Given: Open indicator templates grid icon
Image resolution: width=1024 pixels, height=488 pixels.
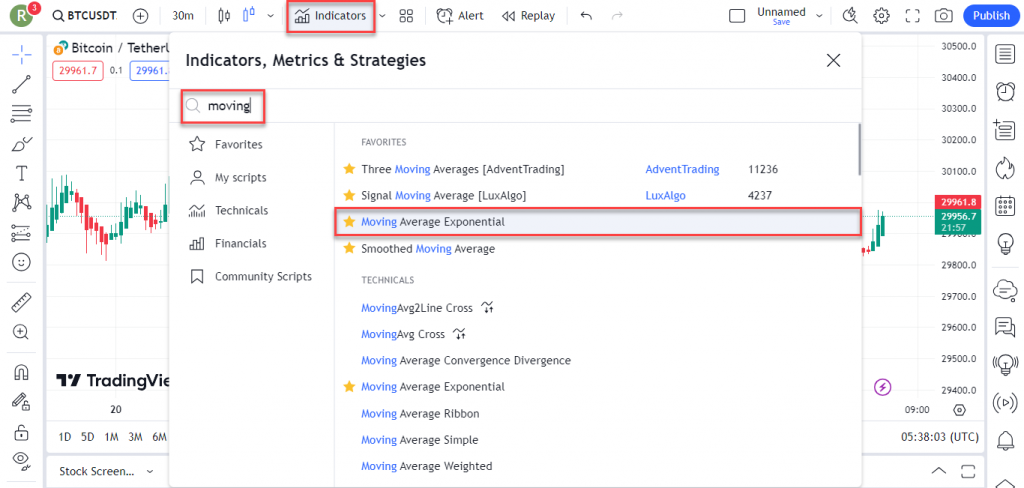Looking at the screenshot, I should click(406, 16).
